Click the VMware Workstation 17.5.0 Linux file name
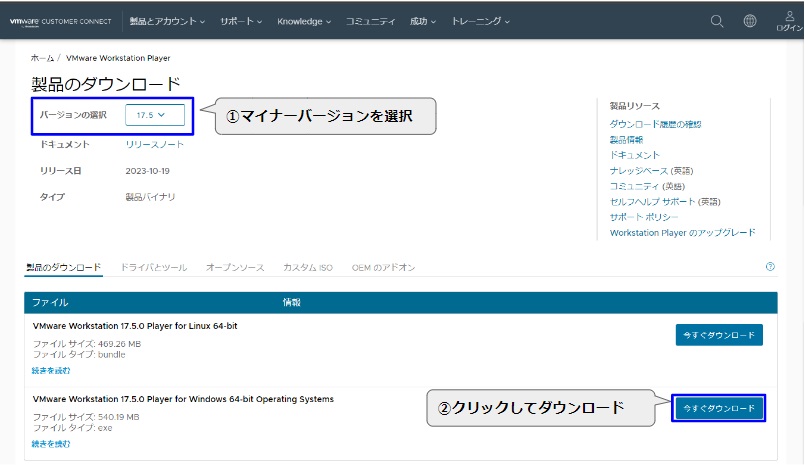This screenshot has height=465, width=805. coord(135,326)
